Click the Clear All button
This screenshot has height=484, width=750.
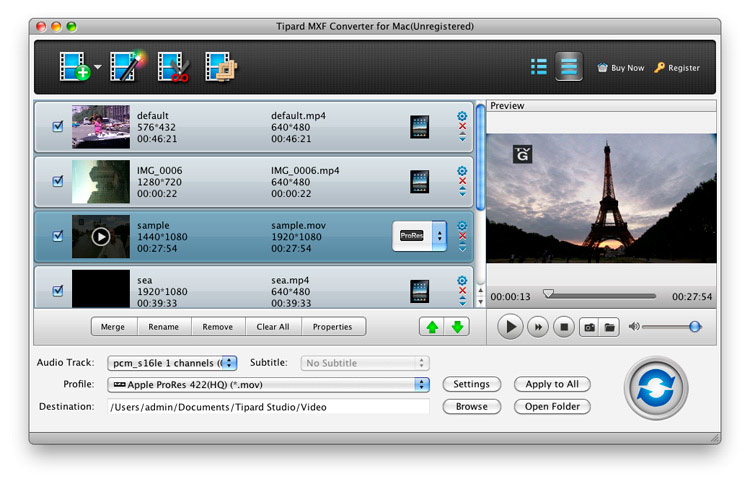tap(273, 327)
